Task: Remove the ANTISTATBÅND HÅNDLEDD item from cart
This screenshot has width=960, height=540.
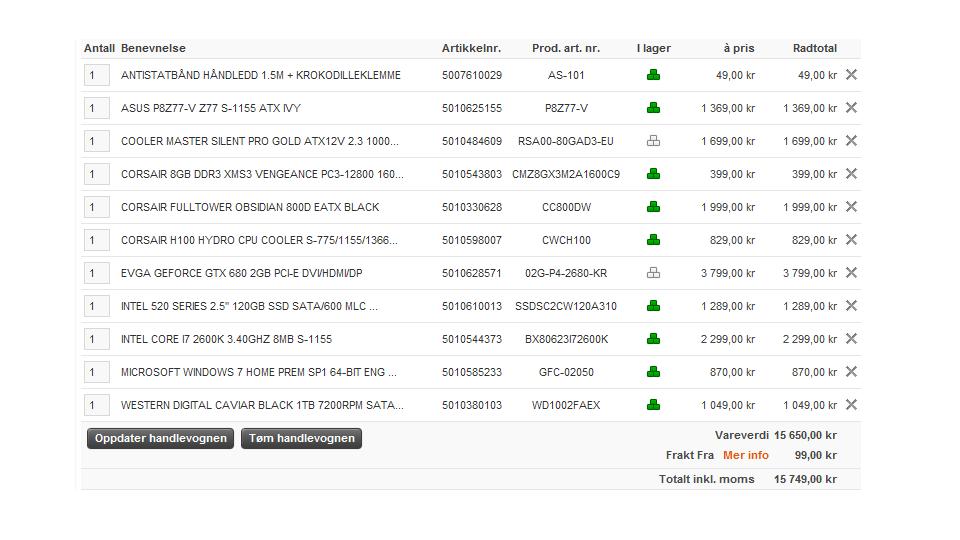Action: pyautogui.click(x=851, y=75)
